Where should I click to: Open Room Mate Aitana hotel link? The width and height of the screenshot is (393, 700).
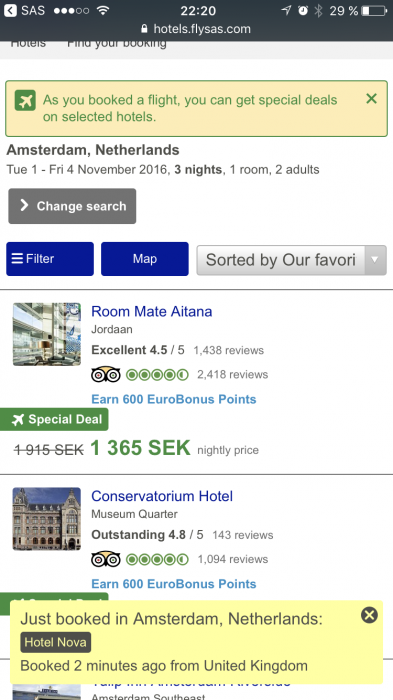(151, 311)
